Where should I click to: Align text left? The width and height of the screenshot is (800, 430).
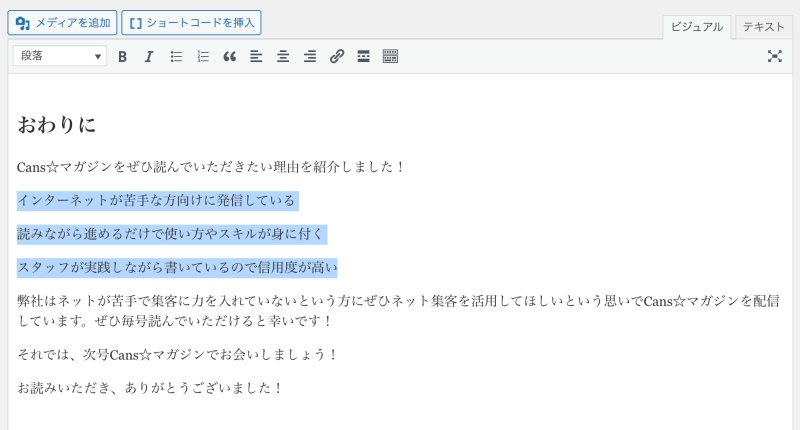(256, 57)
